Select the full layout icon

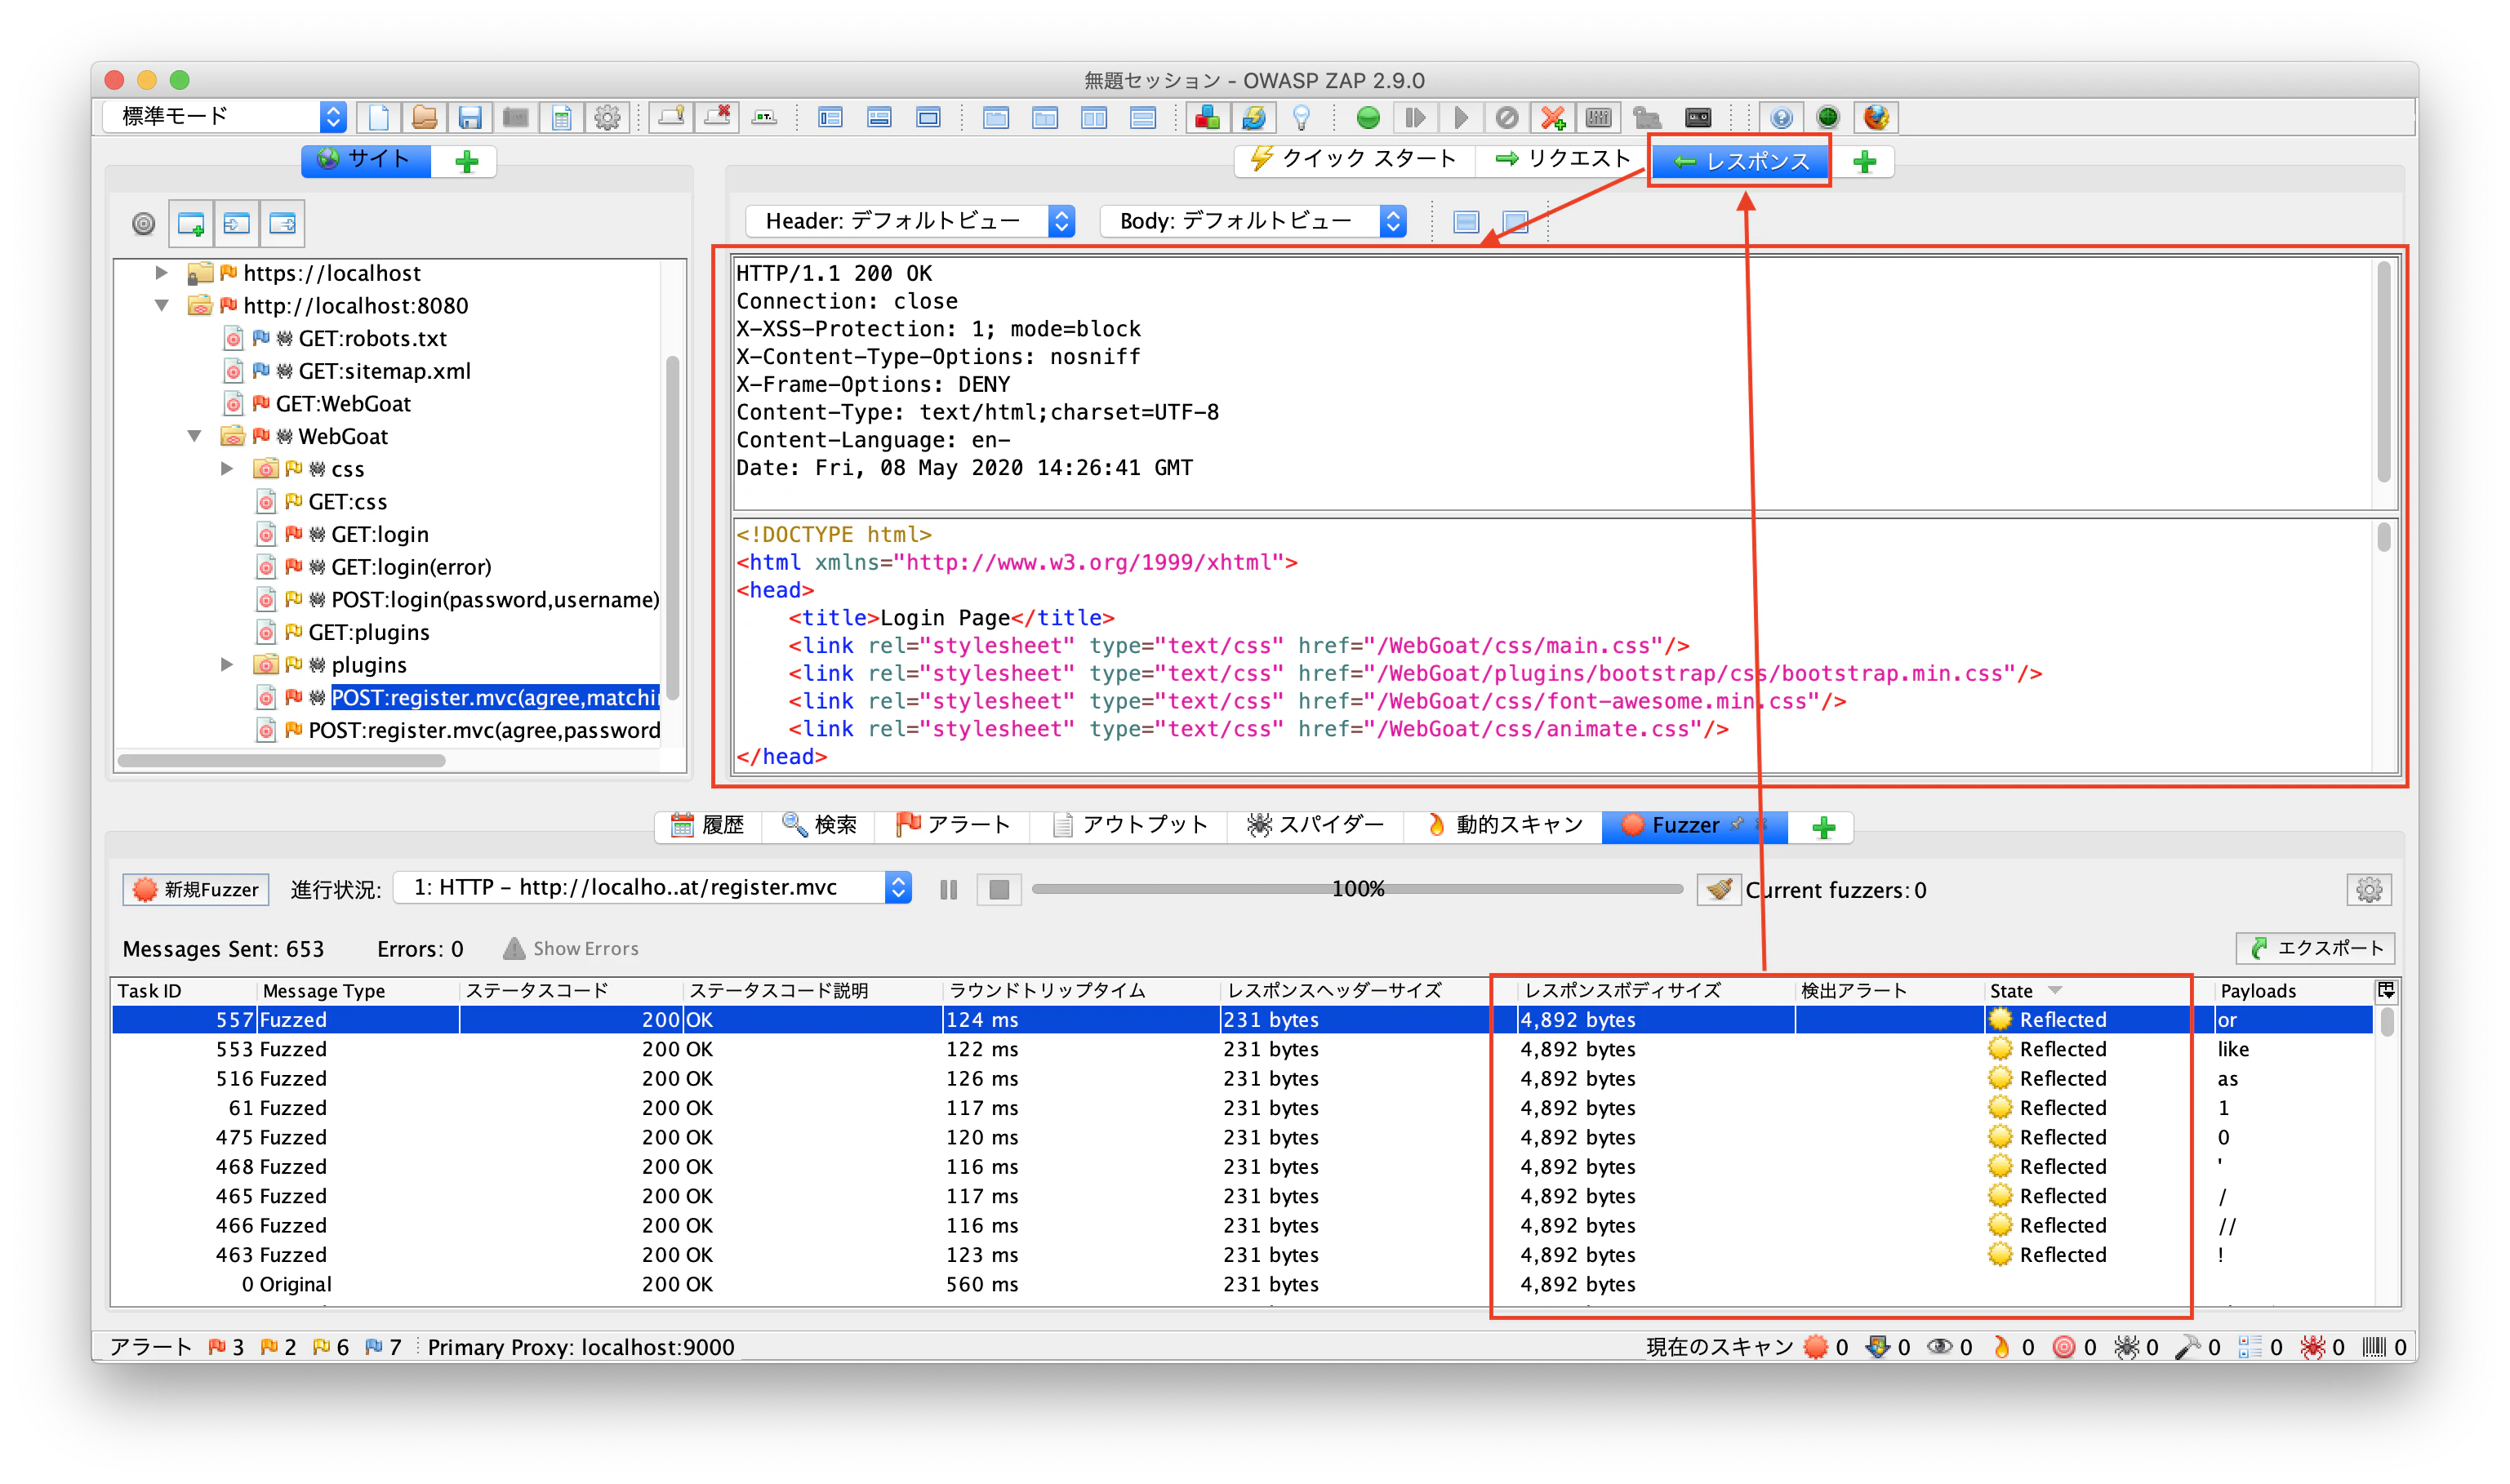tap(928, 118)
